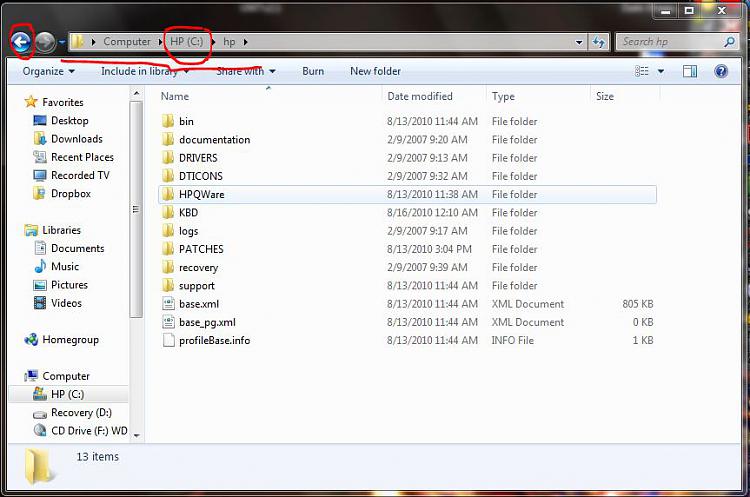Sort by the Size column header

tap(605, 96)
